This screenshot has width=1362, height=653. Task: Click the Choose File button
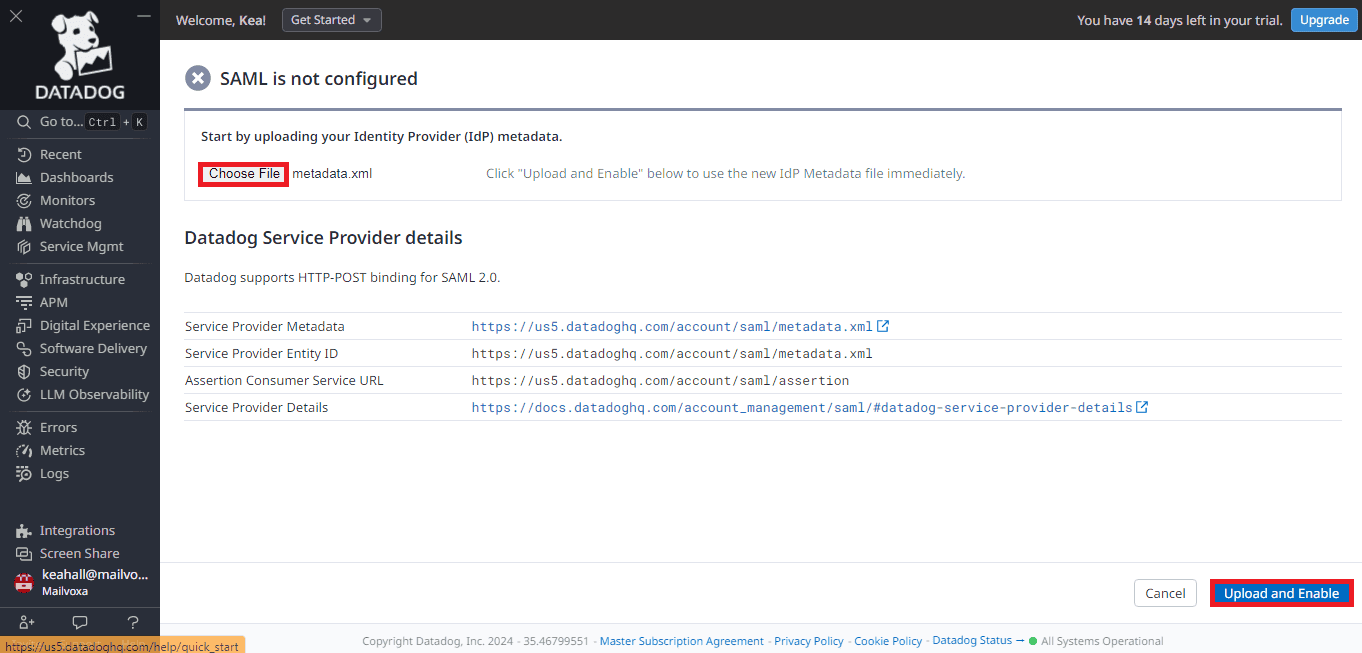(244, 174)
